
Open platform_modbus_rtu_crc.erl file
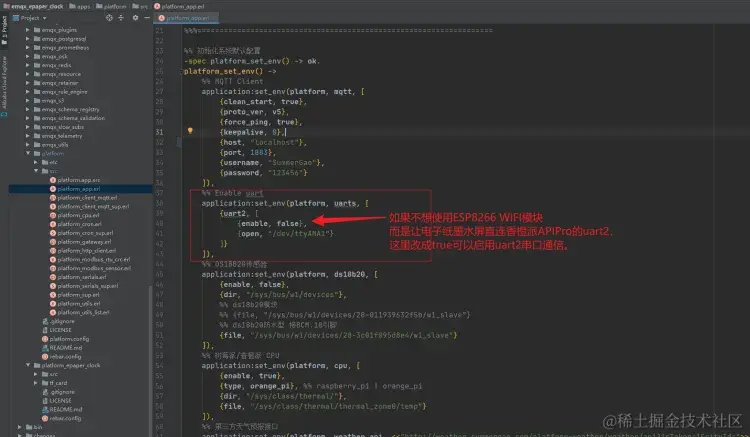[93, 259]
